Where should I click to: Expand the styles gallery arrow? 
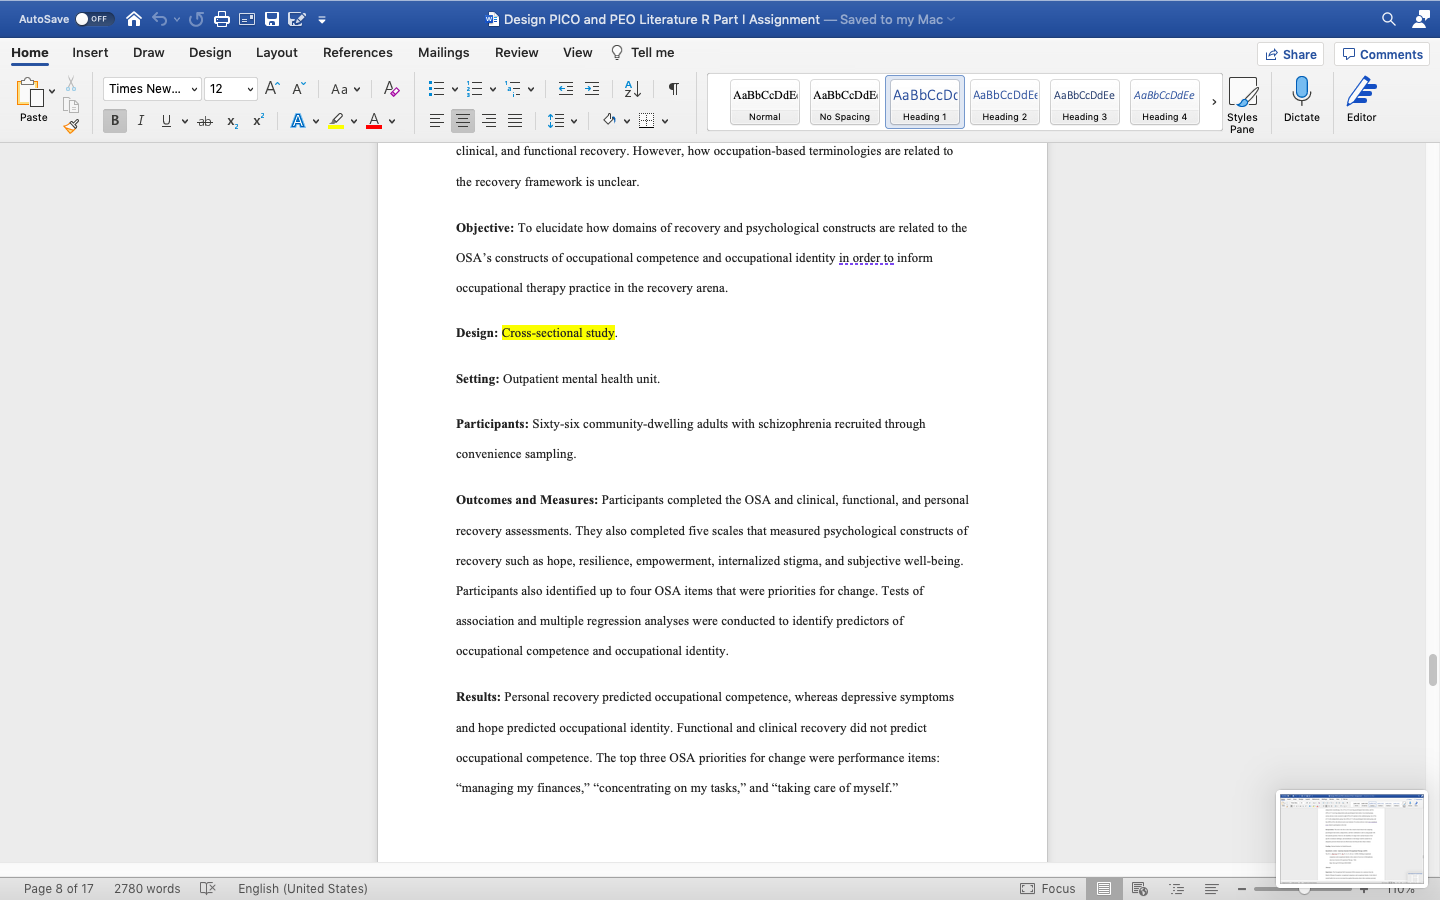point(1214,102)
